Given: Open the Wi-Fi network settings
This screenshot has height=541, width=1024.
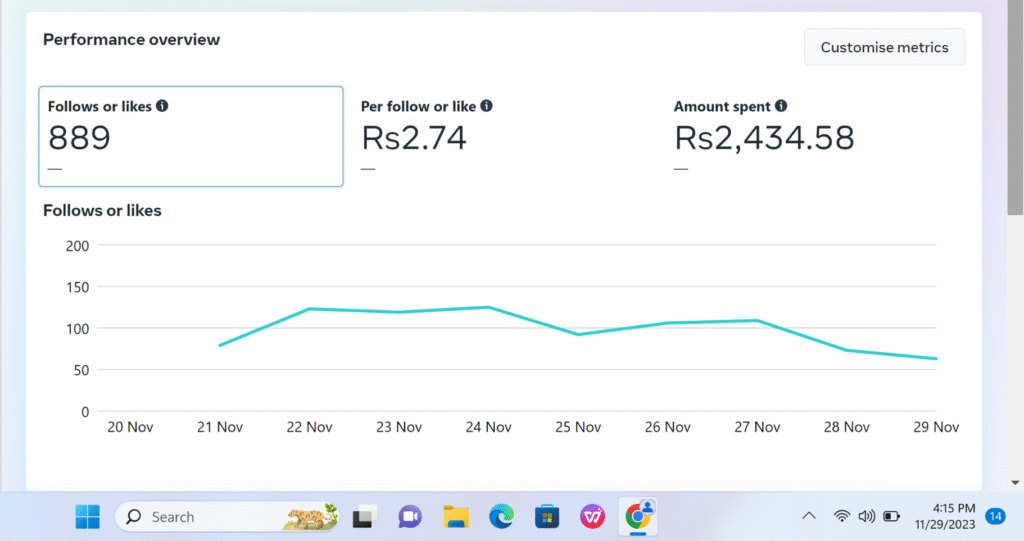Looking at the screenshot, I should (842, 516).
